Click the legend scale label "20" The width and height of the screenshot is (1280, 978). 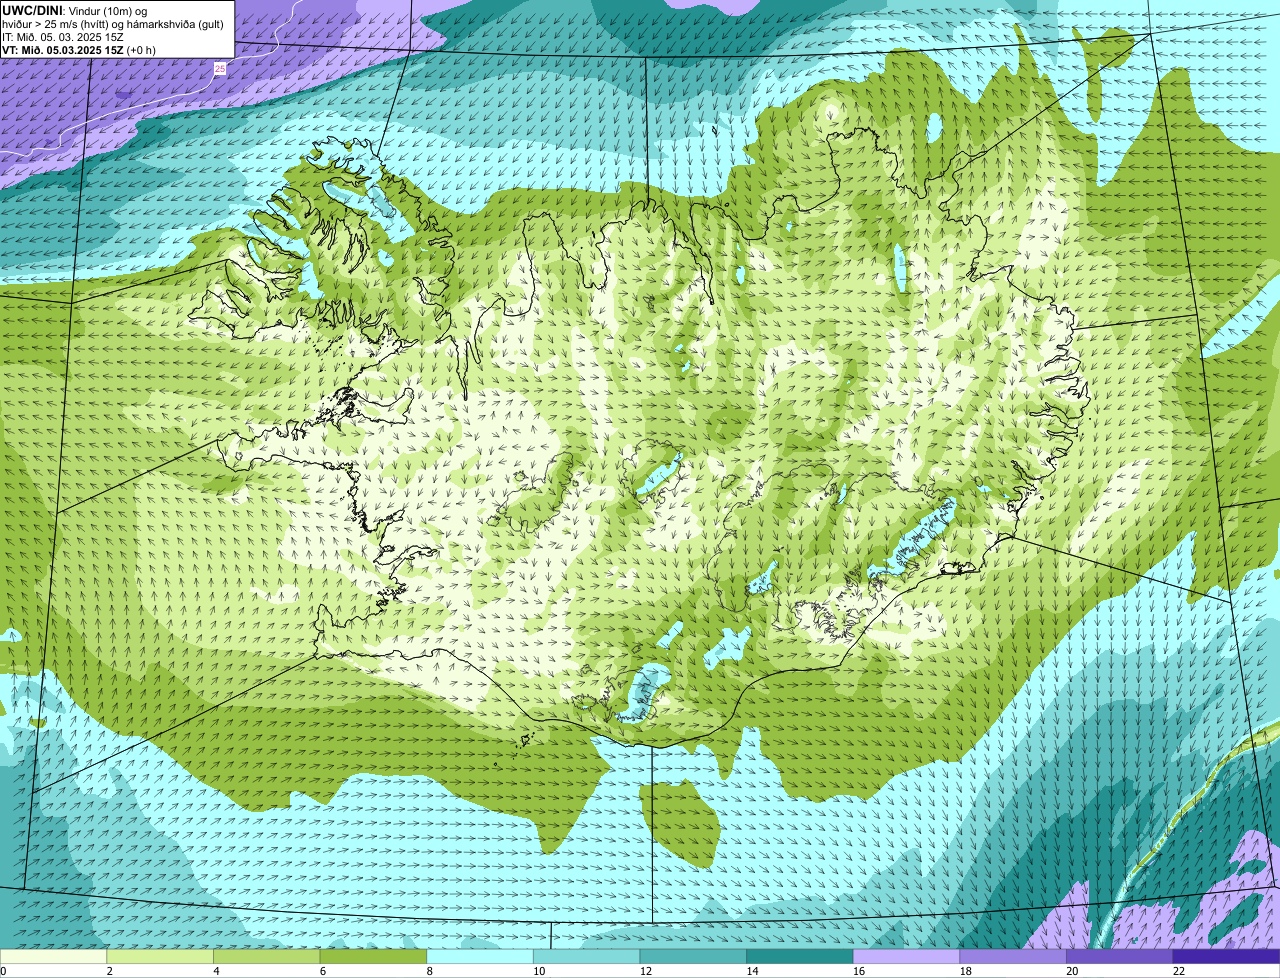(1072, 971)
